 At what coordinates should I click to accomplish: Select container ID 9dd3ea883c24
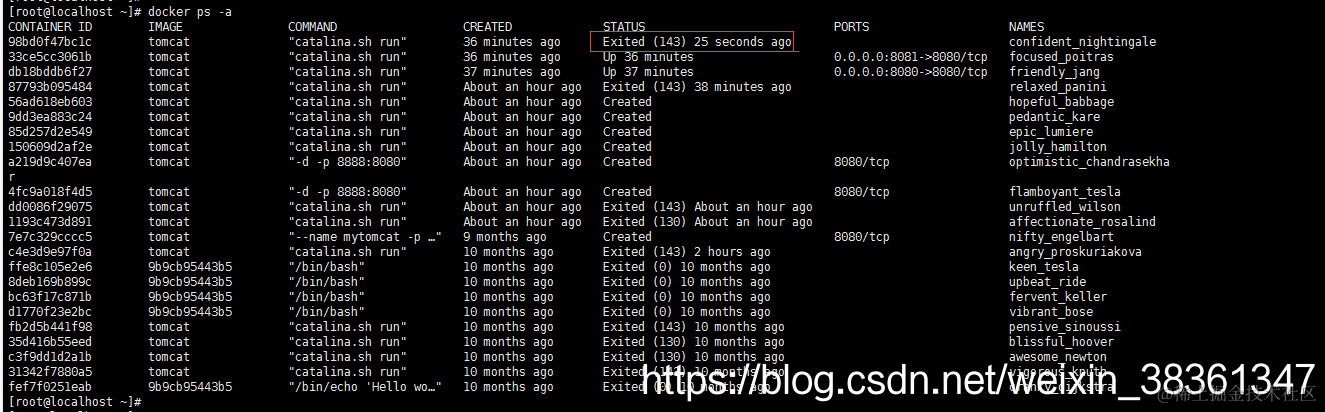[50, 117]
